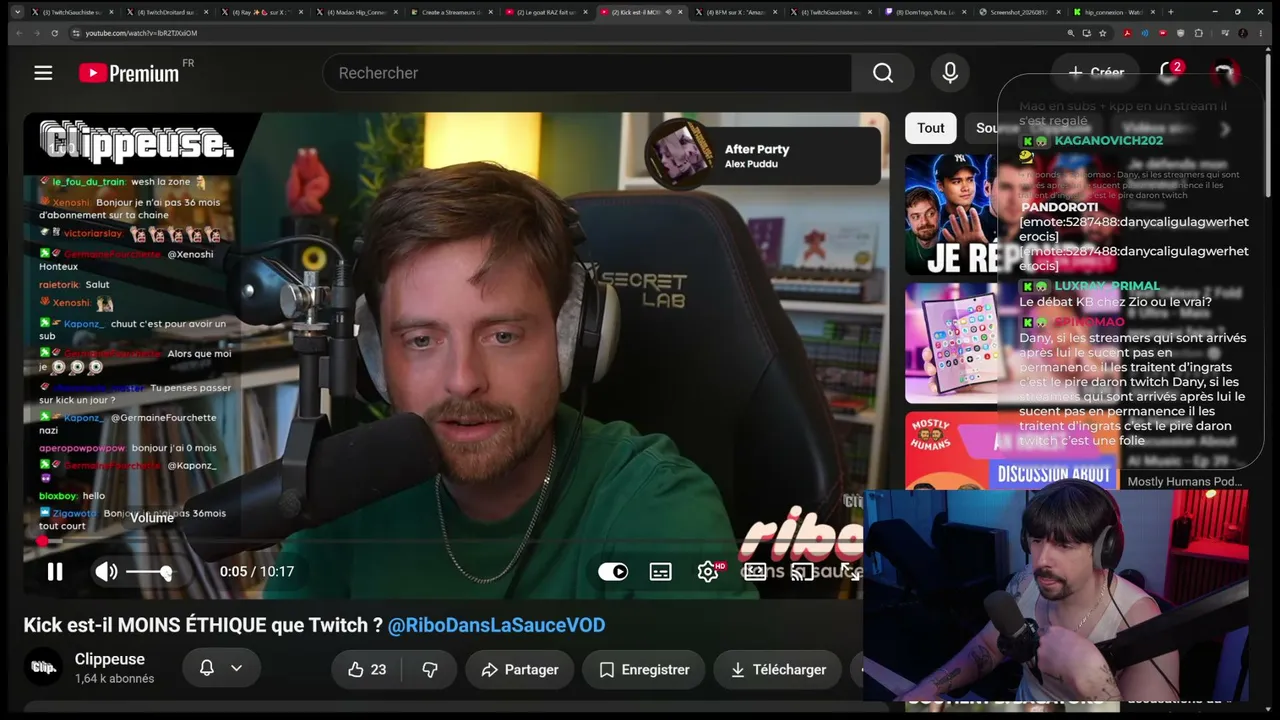Open the After Party music card
Screen dimensions: 1280x720
(763, 155)
